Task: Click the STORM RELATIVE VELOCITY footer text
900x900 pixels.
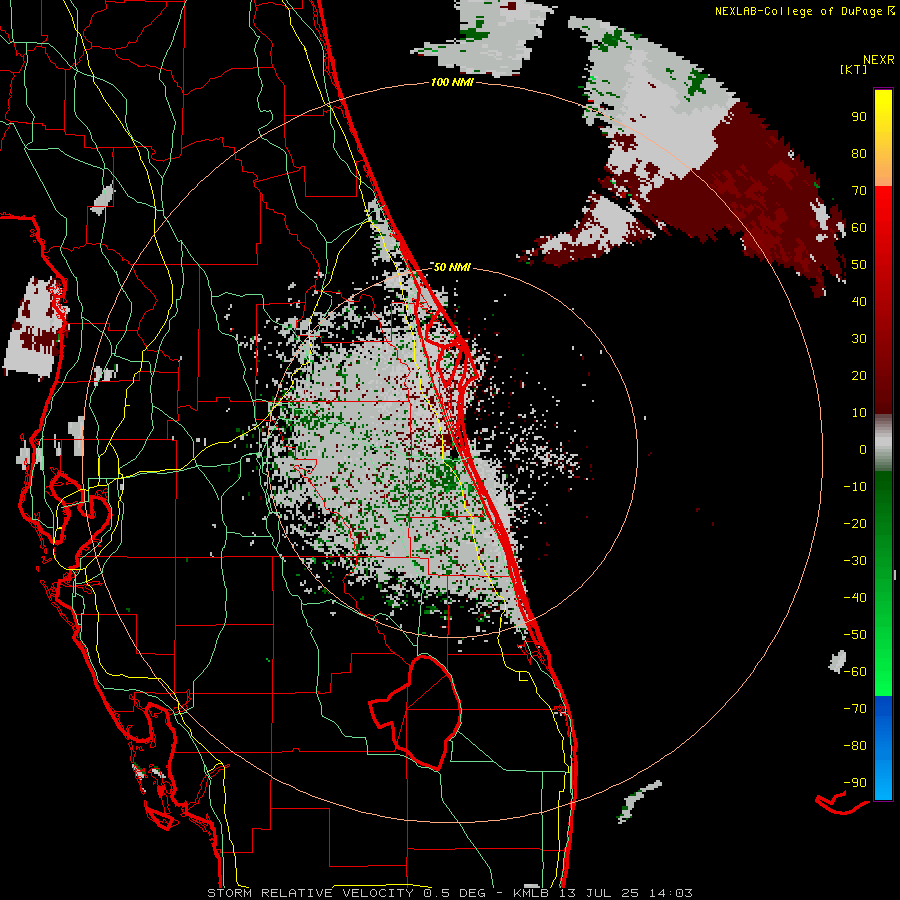Action: [x=310, y=893]
